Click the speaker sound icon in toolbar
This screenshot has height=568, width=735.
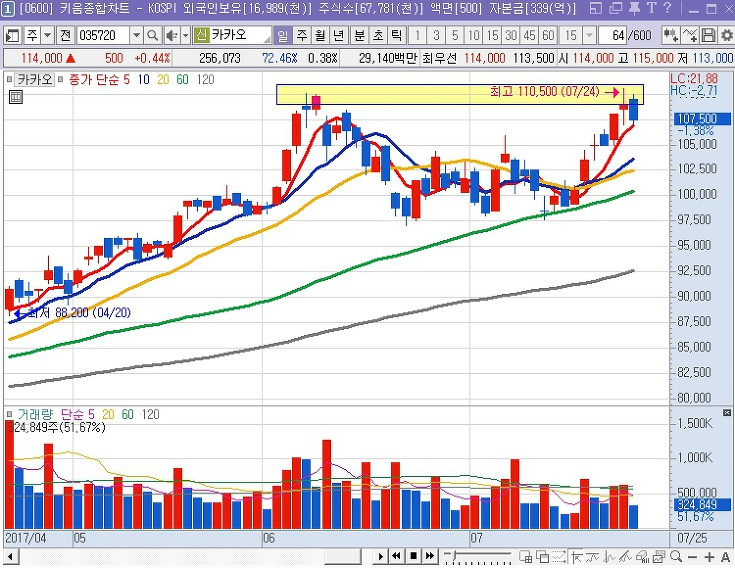[172, 35]
